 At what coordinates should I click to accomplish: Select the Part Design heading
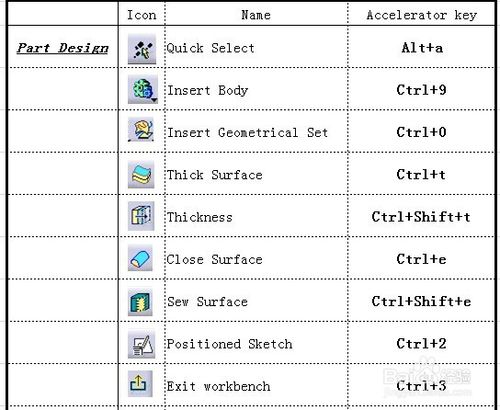pyautogui.click(x=63, y=48)
